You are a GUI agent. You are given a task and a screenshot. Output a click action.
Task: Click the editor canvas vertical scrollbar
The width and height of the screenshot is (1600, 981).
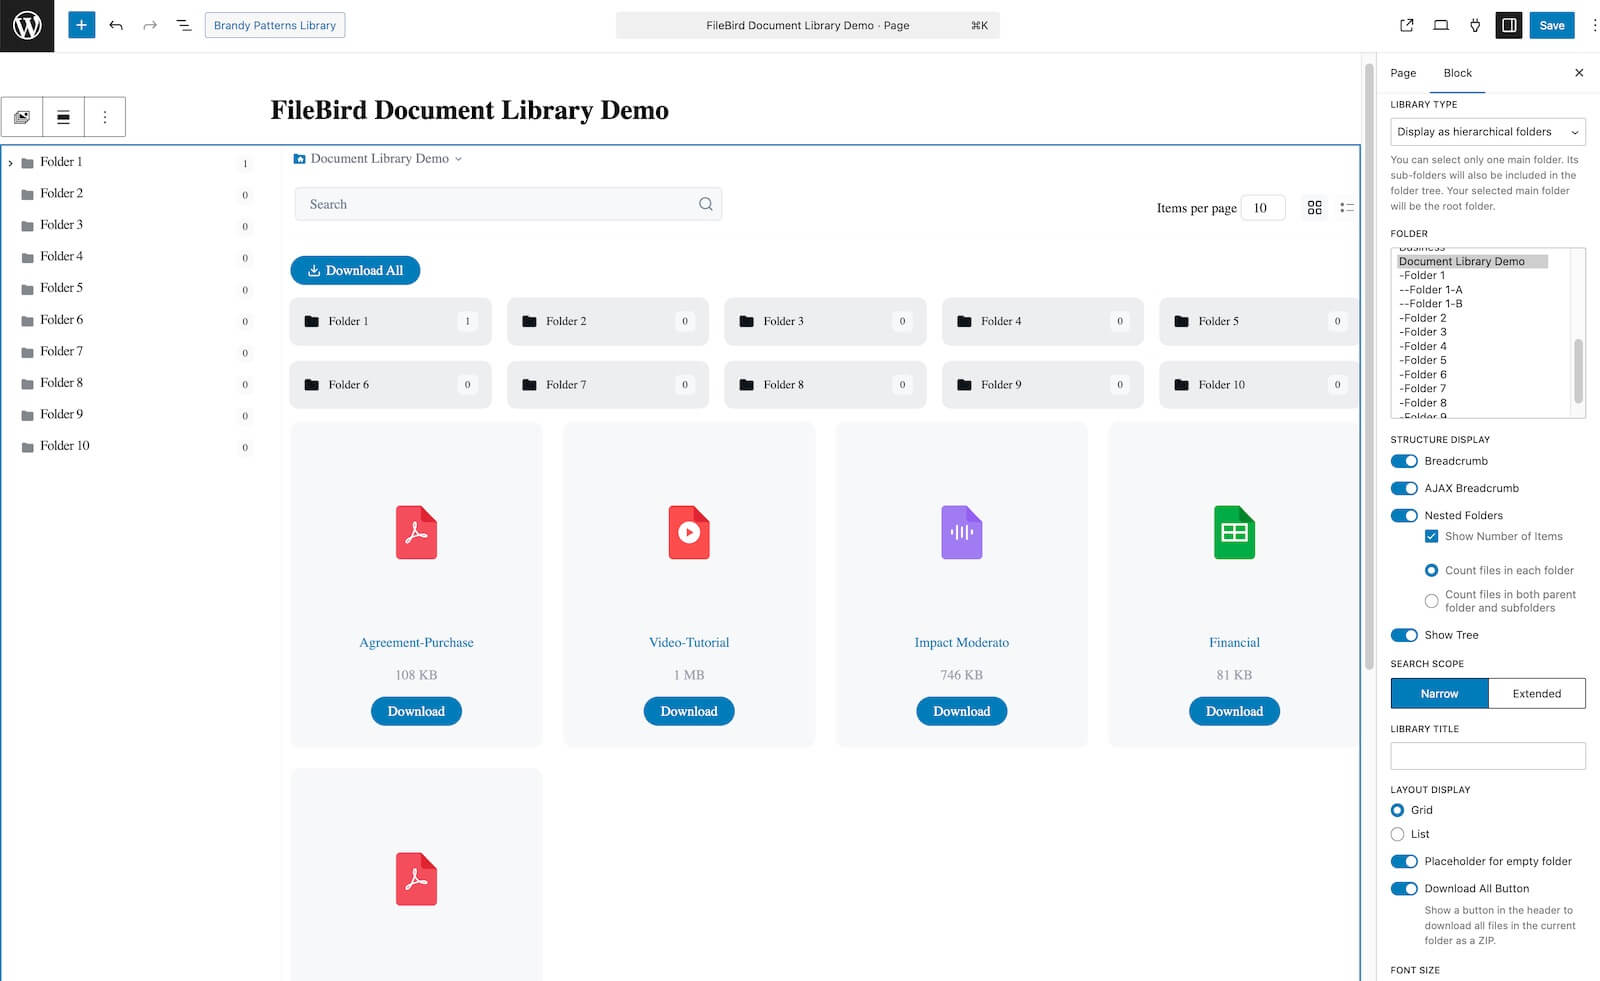(x=1369, y=365)
